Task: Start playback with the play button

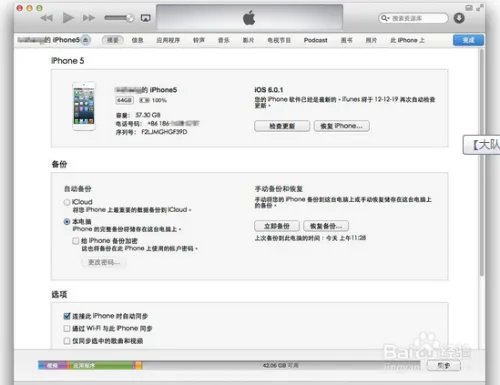Action: (68, 18)
